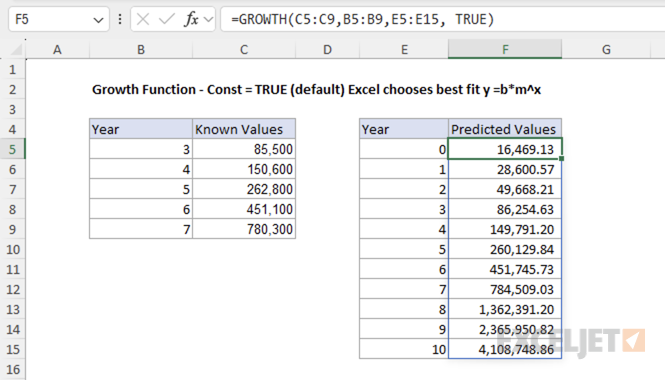The image size is (665, 380).
Task: Select column A header
Action: pyautogui.click(x=57, y=50)
